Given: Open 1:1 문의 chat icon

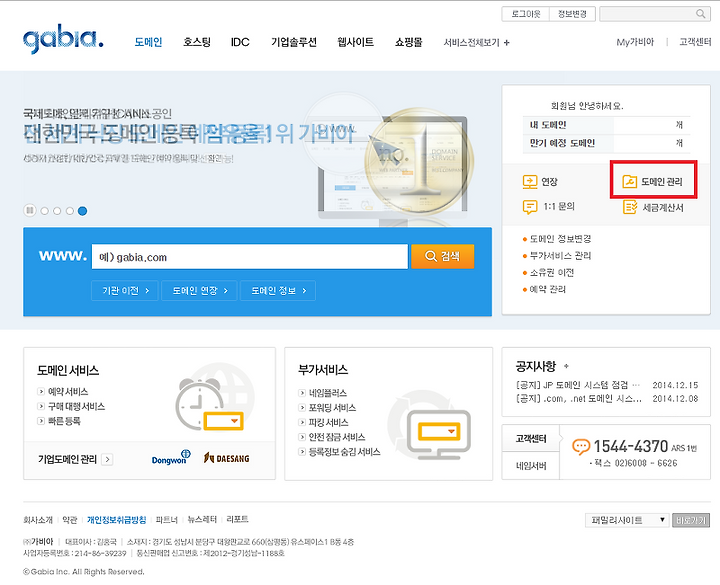Looking at the screenshot, I should [x=530, y=207].
